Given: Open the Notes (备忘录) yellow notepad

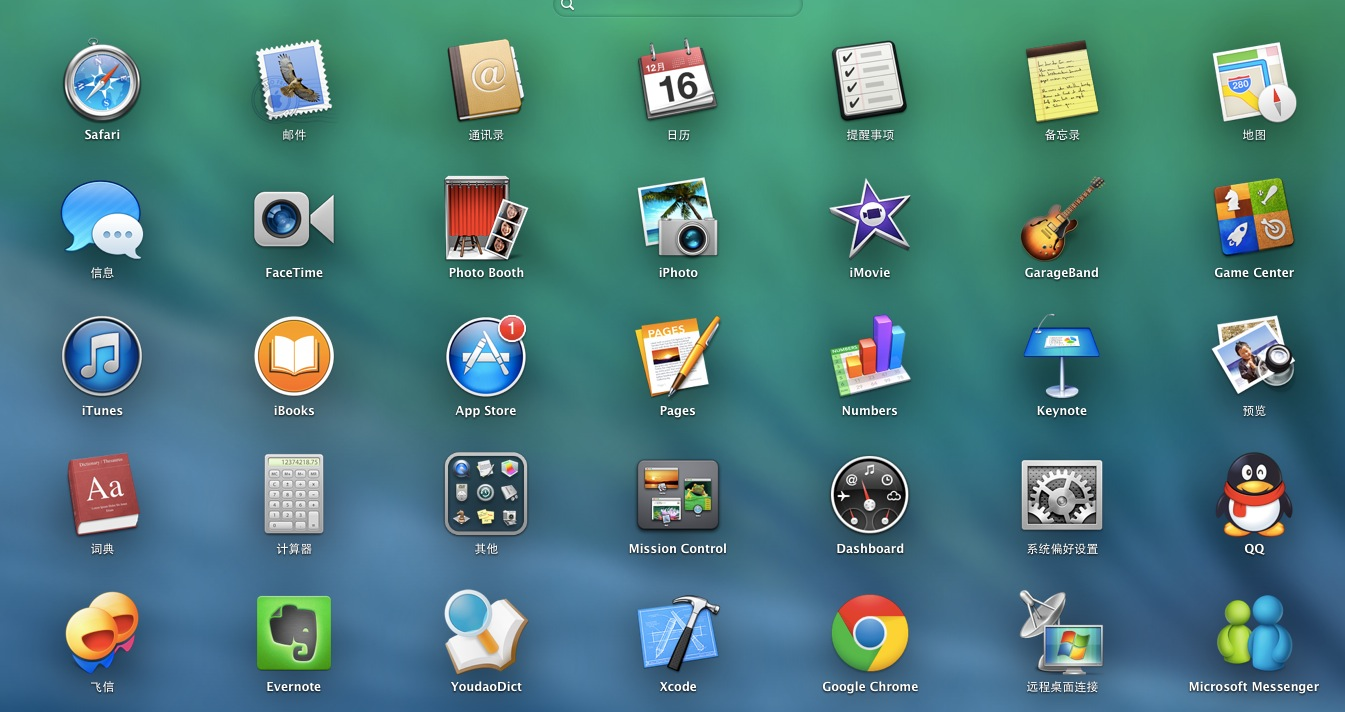Looking at the screenshot, I should (x=1062, y=81).
